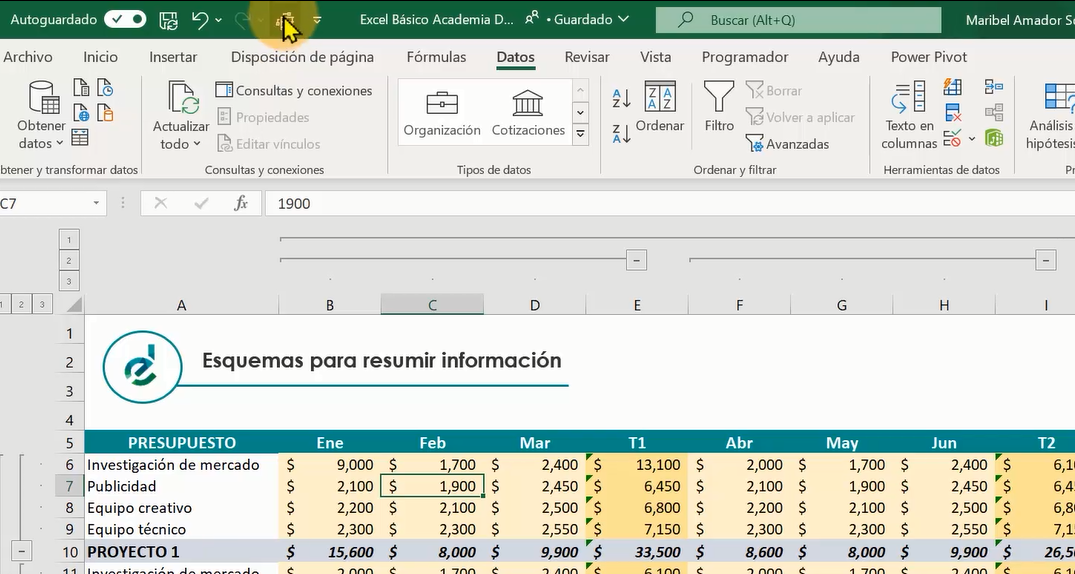Open the Actualizar todo dropdown
Viewport: 1075px width, 574px height.
coord(181,115)
